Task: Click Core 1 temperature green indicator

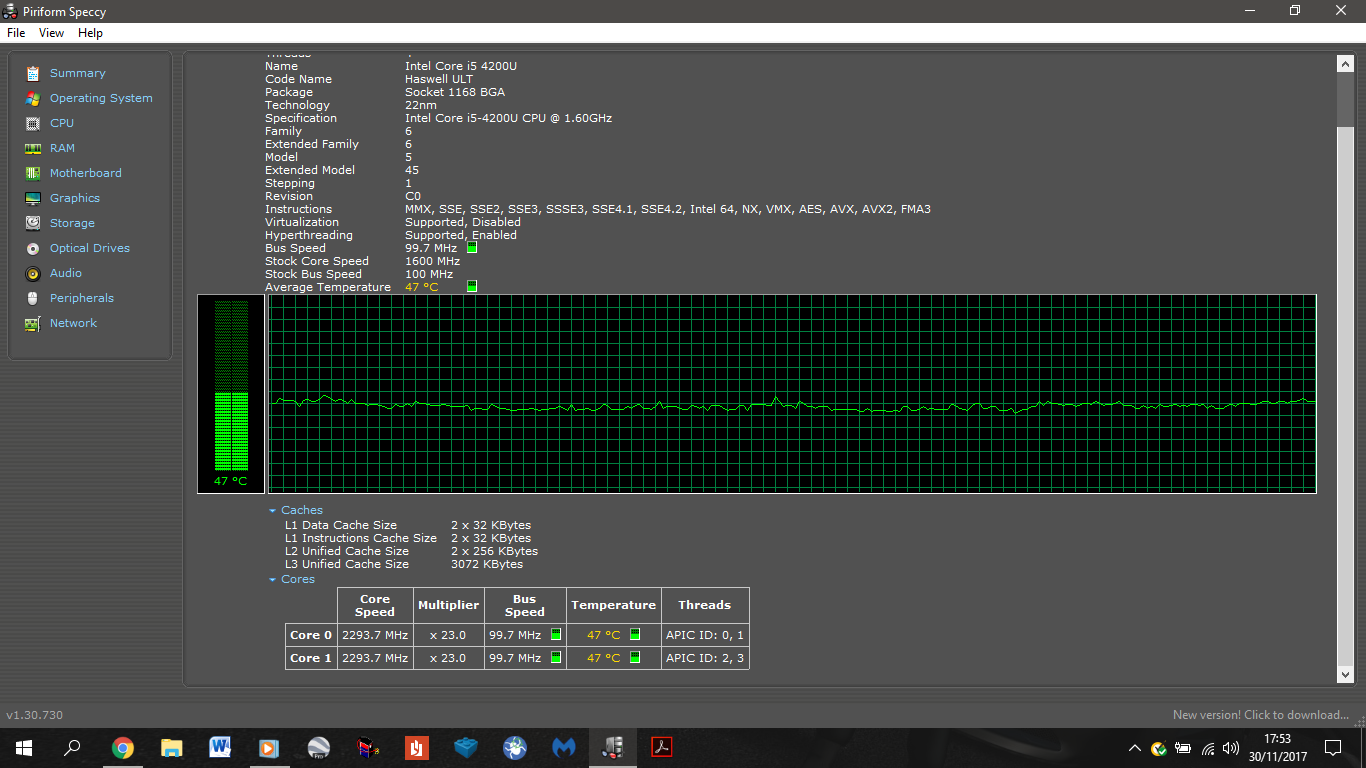Action: [x=634, y=657]
